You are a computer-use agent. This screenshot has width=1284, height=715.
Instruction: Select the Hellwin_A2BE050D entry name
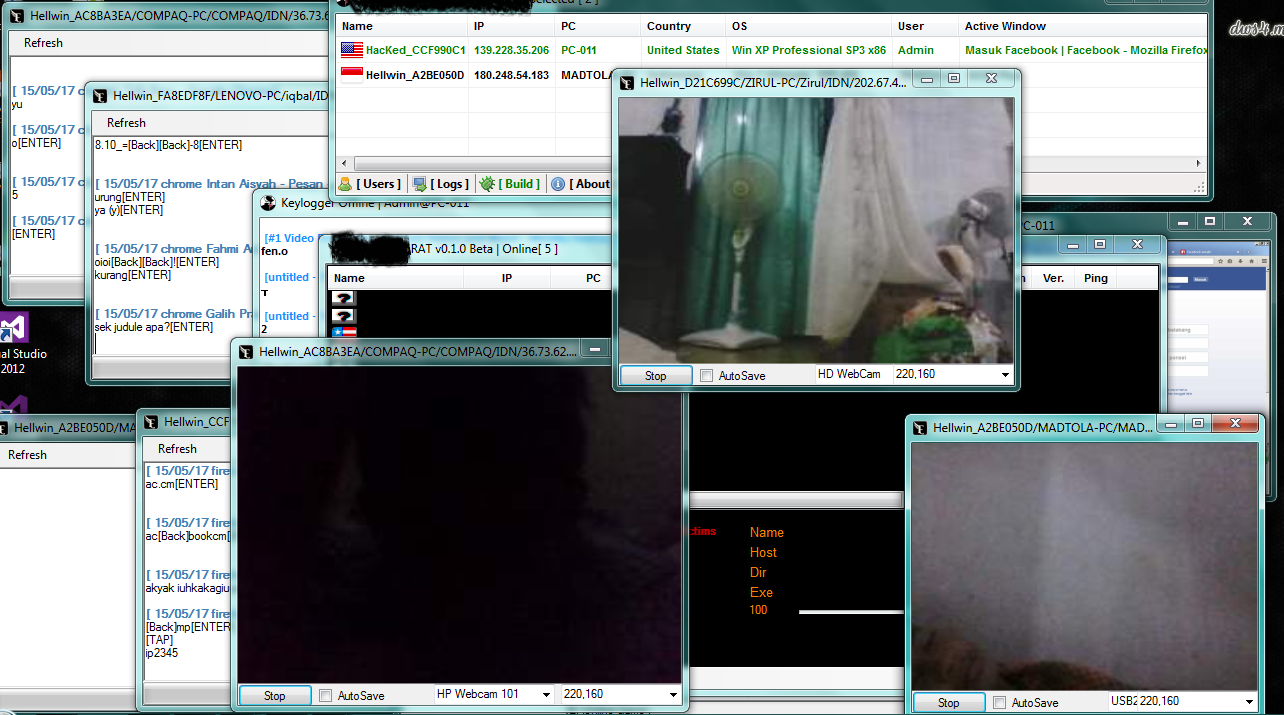coord(415,75)
